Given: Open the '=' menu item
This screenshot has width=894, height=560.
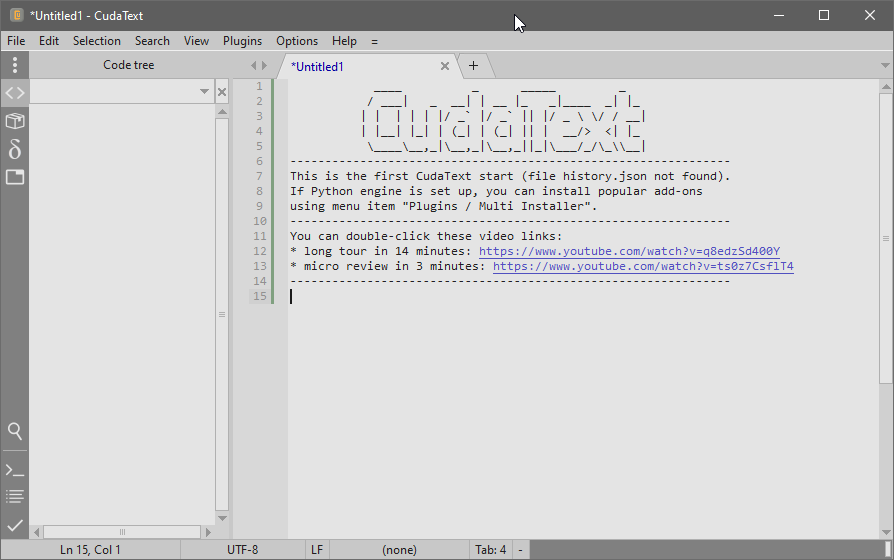Looking at the screenshot, I should pyautogui.click(x=375, y=41).
